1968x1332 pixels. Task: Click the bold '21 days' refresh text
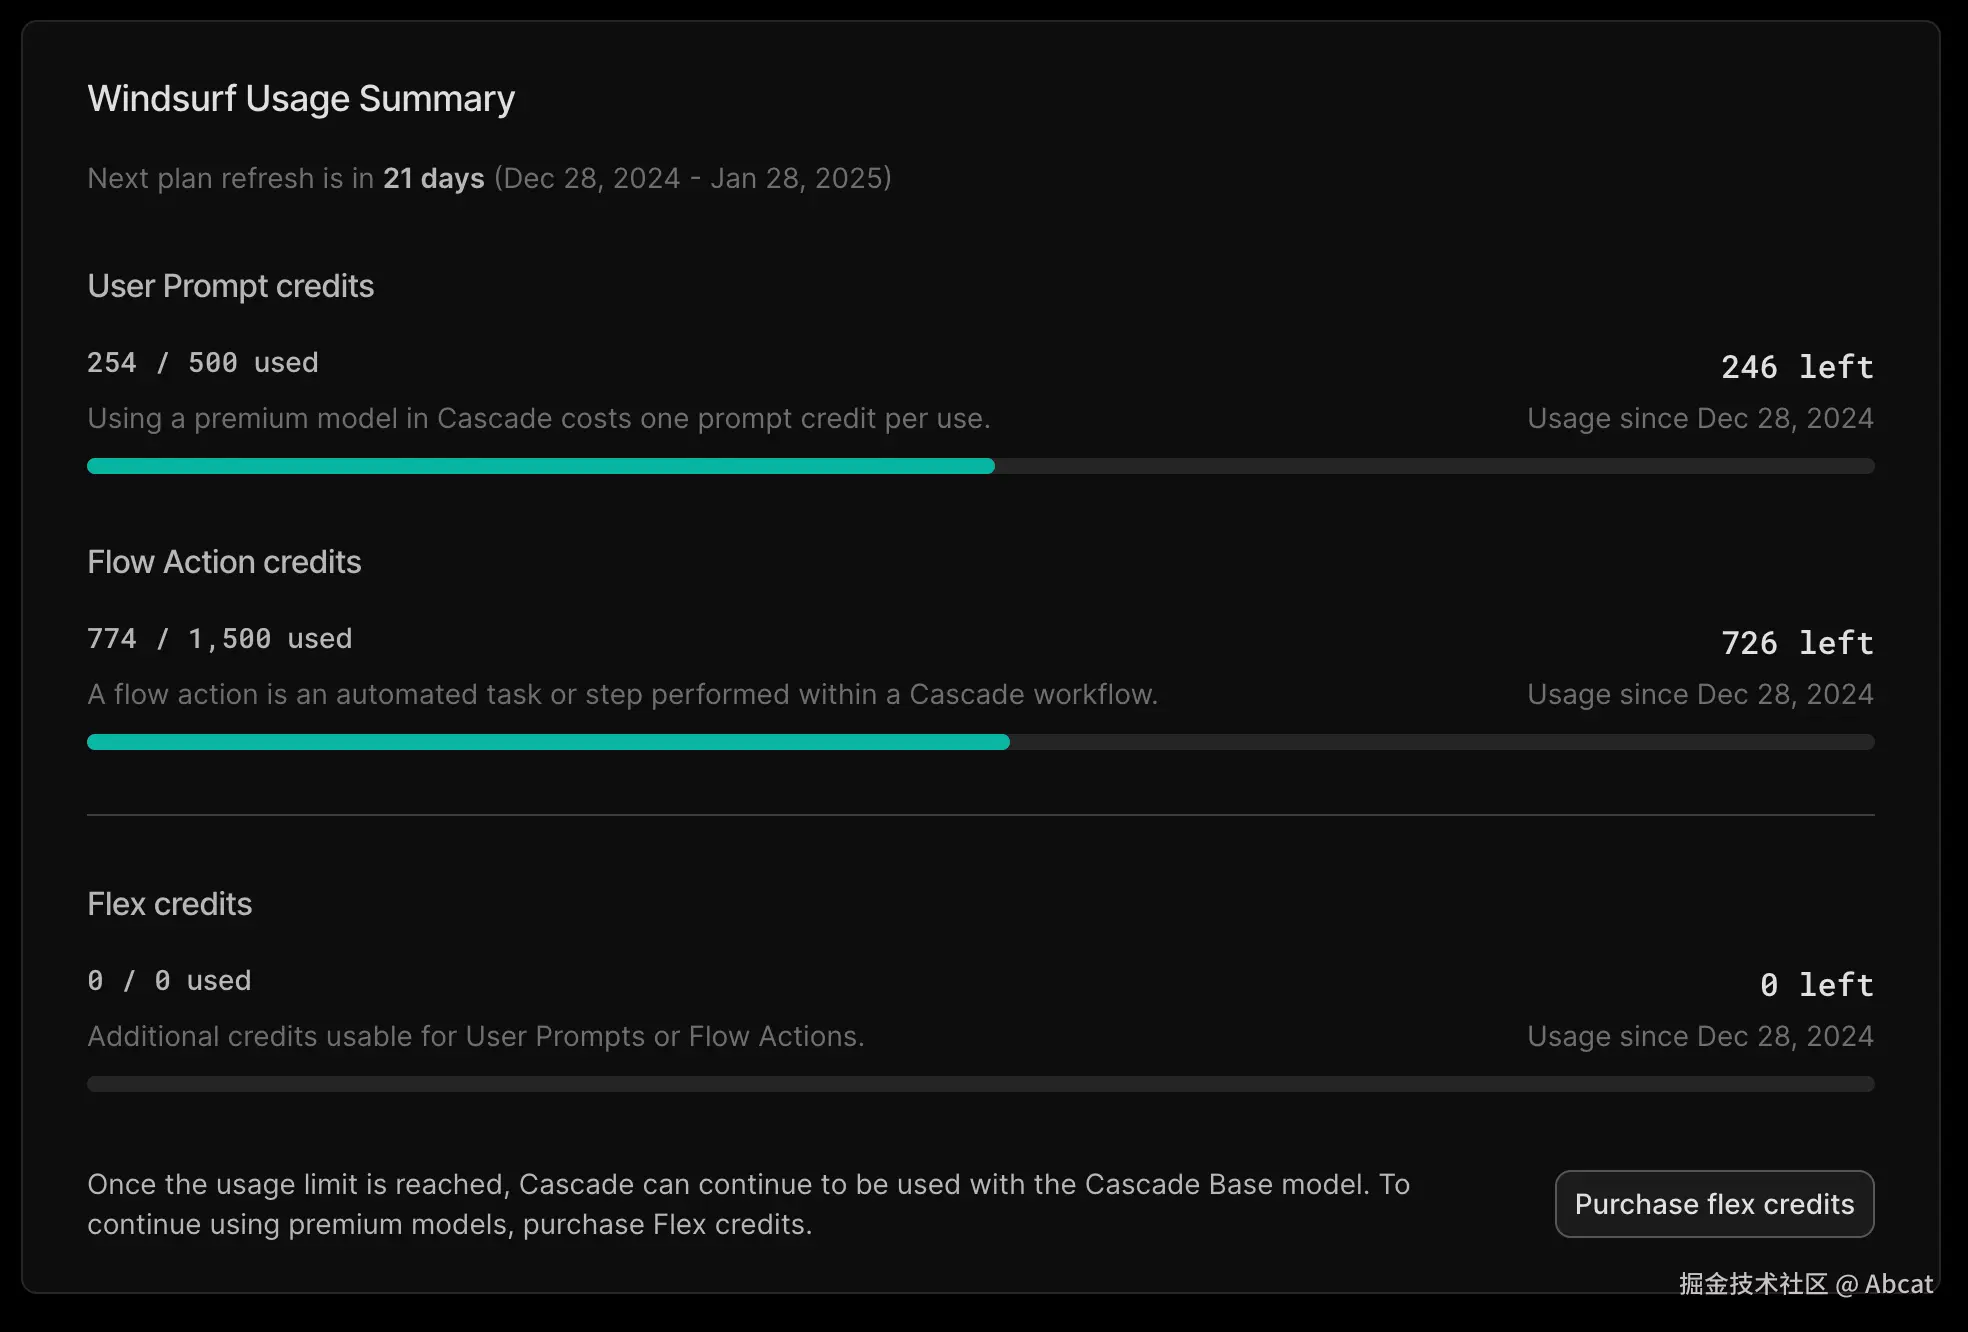433,178
